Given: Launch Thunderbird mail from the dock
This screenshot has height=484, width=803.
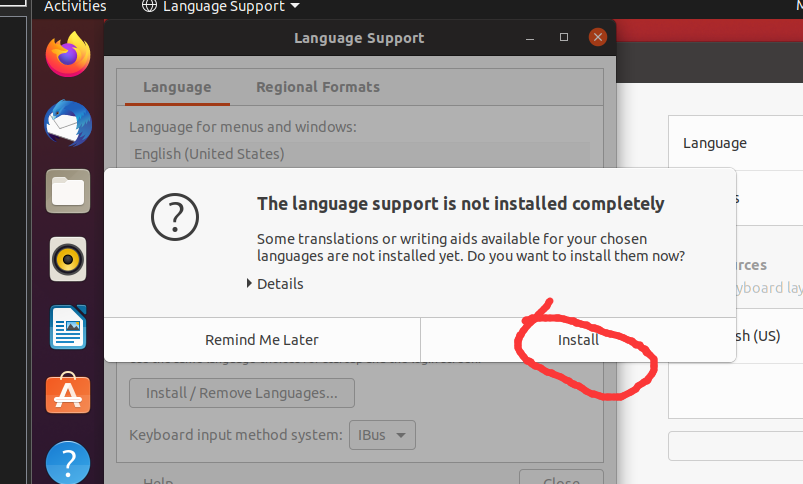Looking at the screenshot, I should point(68,124).
